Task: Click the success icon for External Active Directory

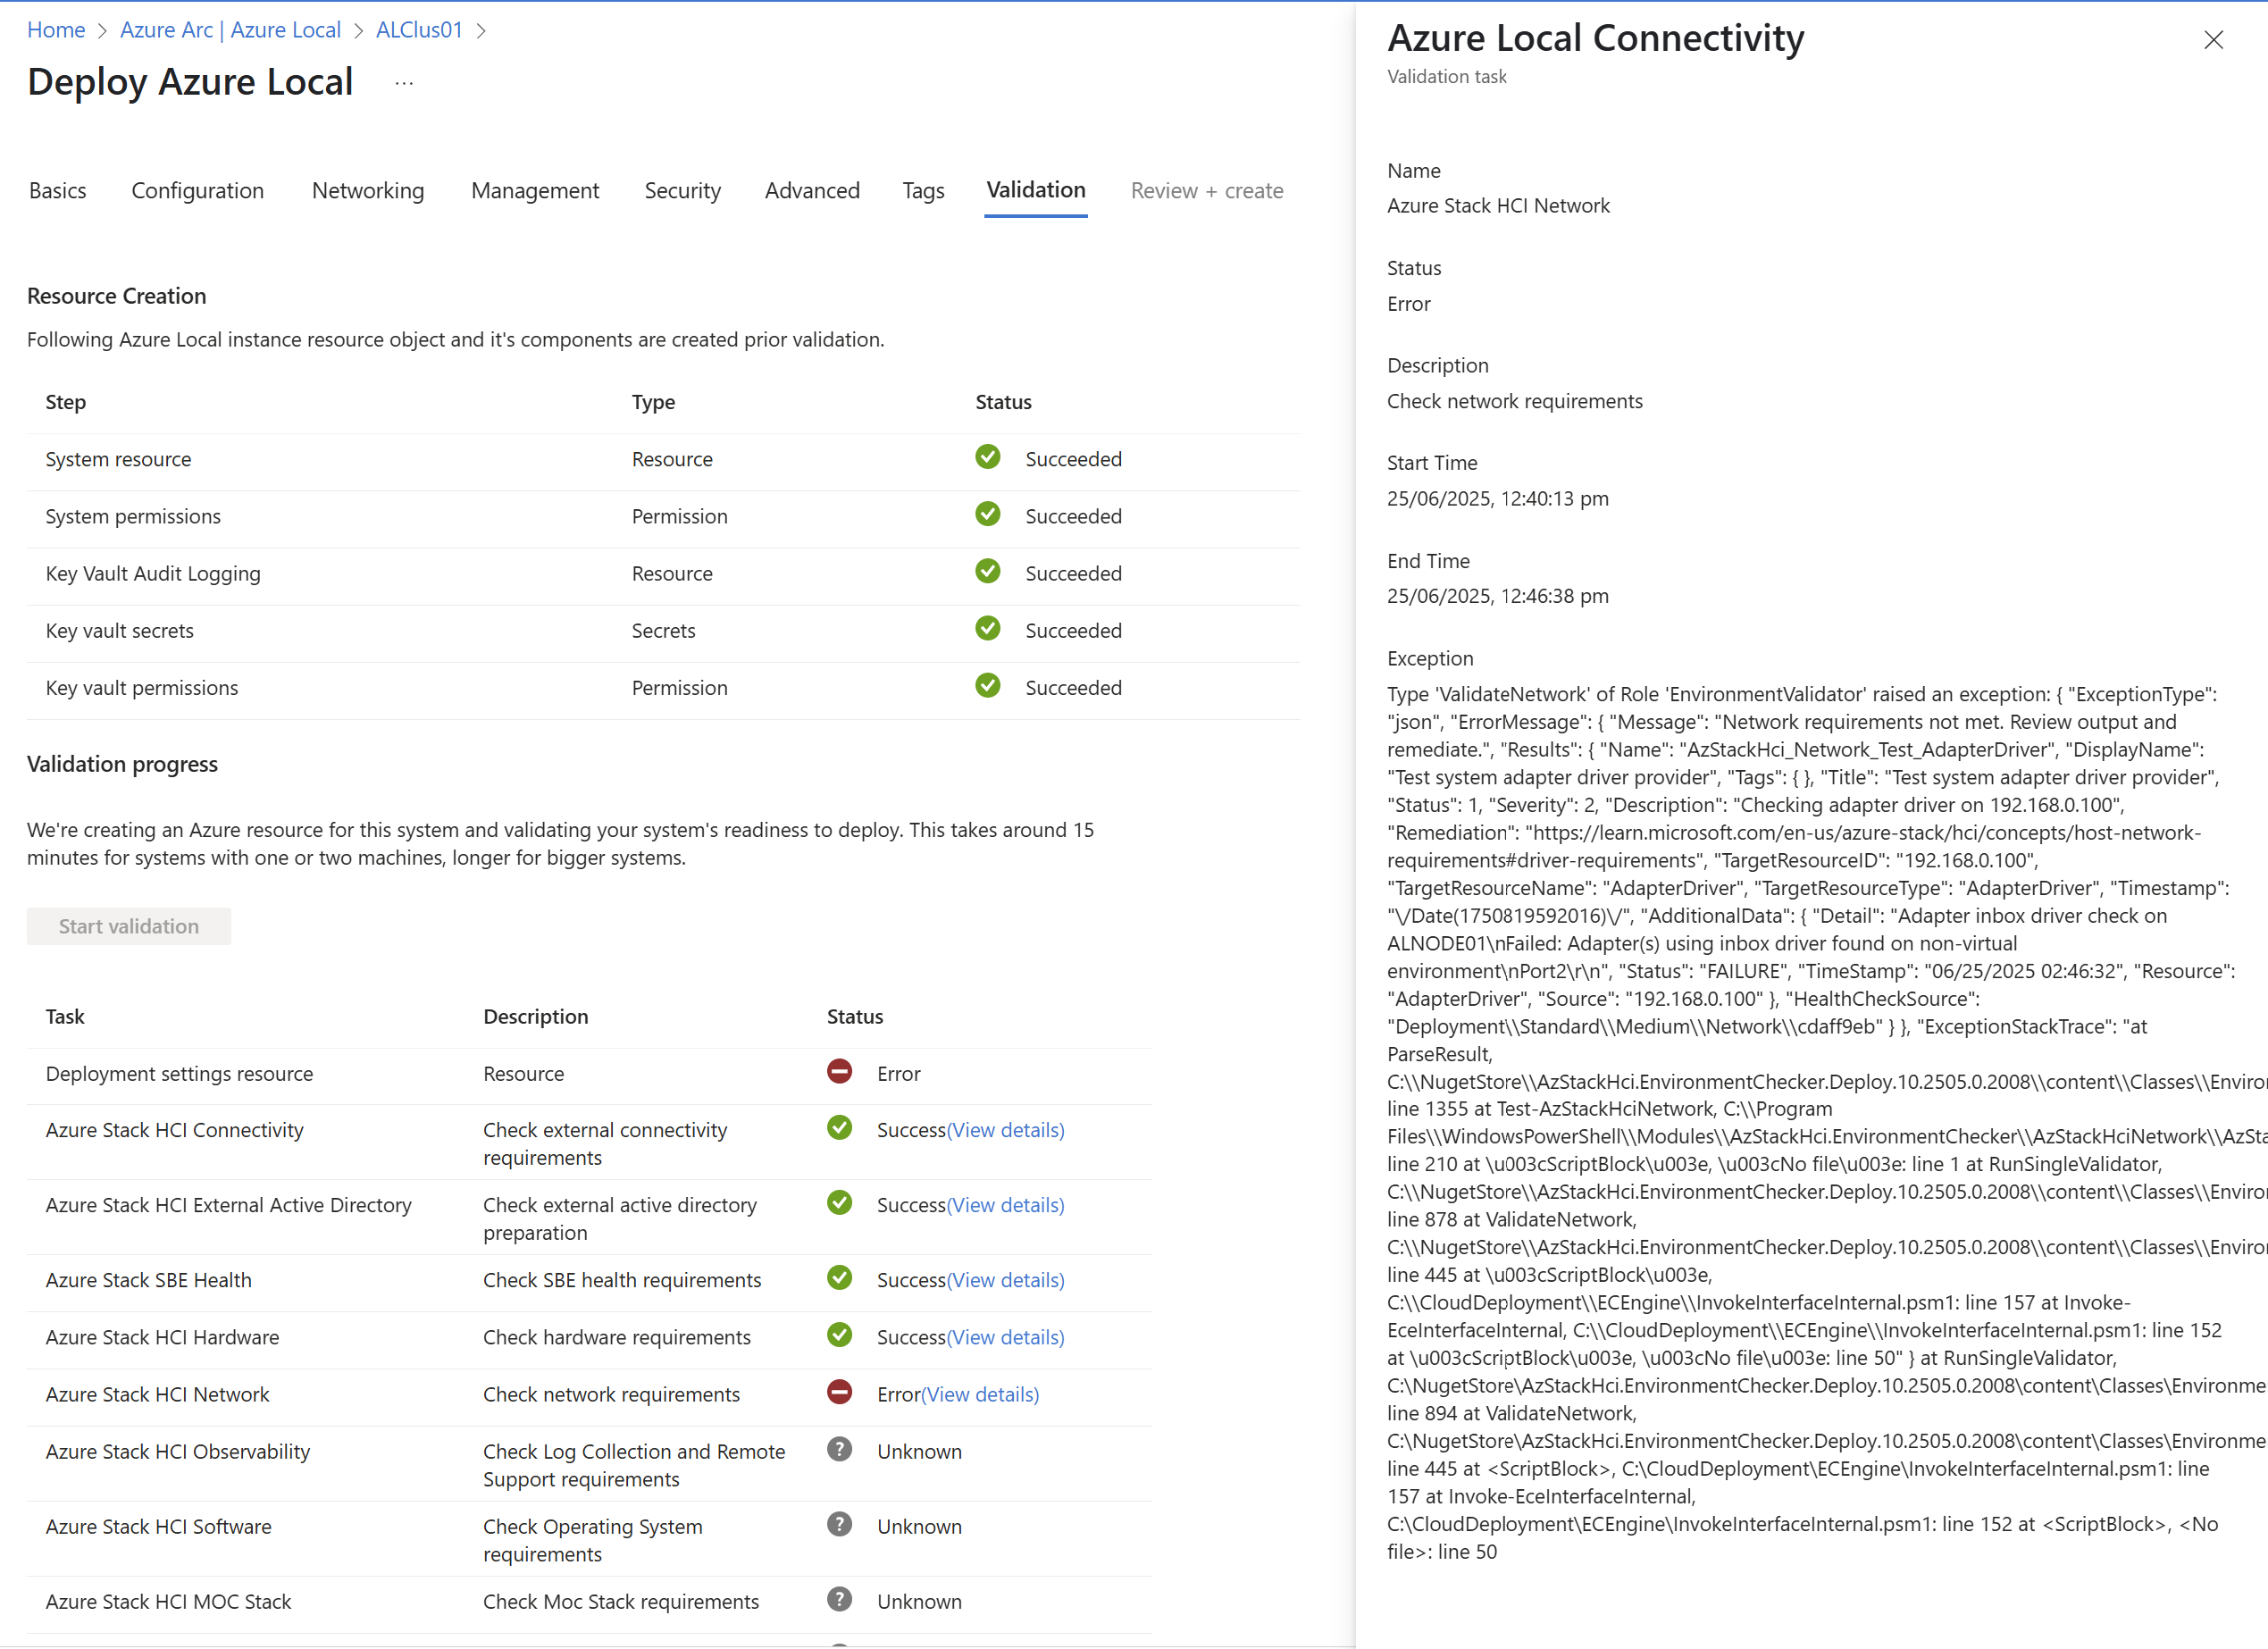Action: (x=840, y=1203)
